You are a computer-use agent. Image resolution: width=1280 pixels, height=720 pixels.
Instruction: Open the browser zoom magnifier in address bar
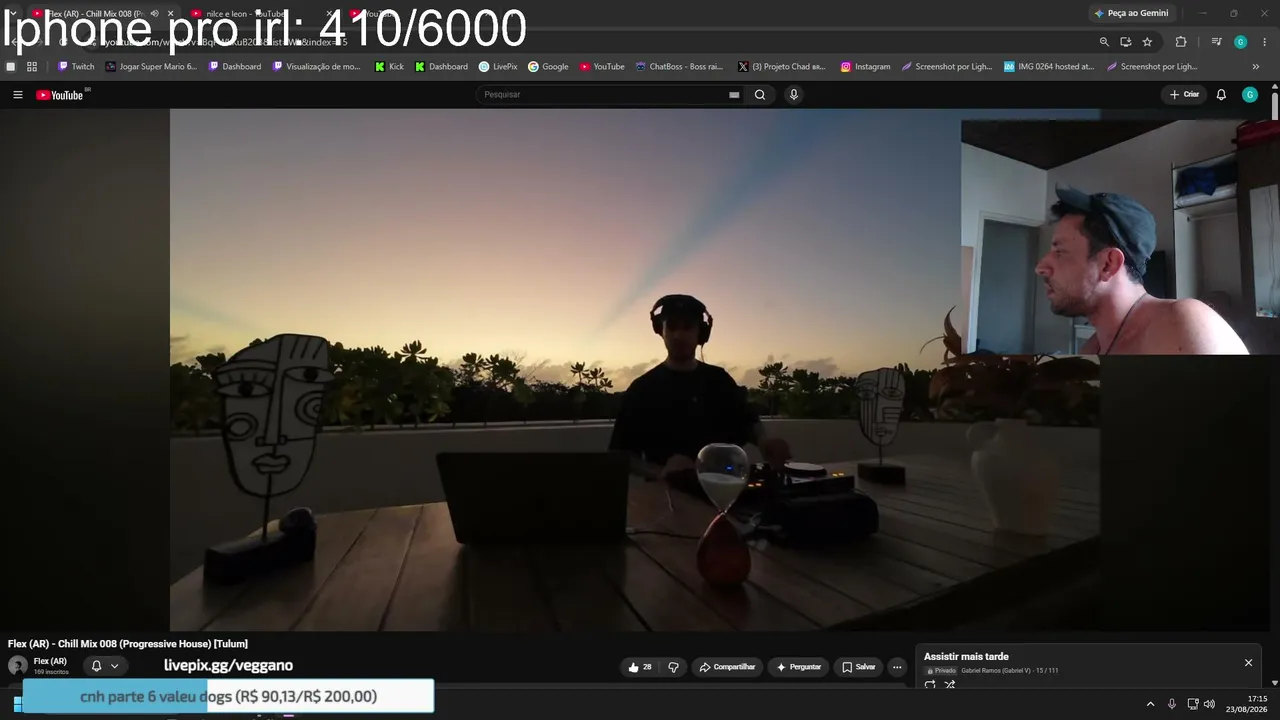pyautogui.click(x=1104, y=42)
